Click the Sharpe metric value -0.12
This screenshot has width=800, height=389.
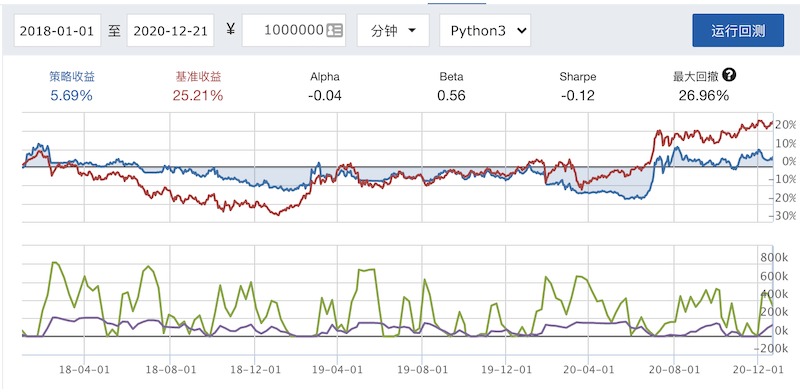coord(578,95)
